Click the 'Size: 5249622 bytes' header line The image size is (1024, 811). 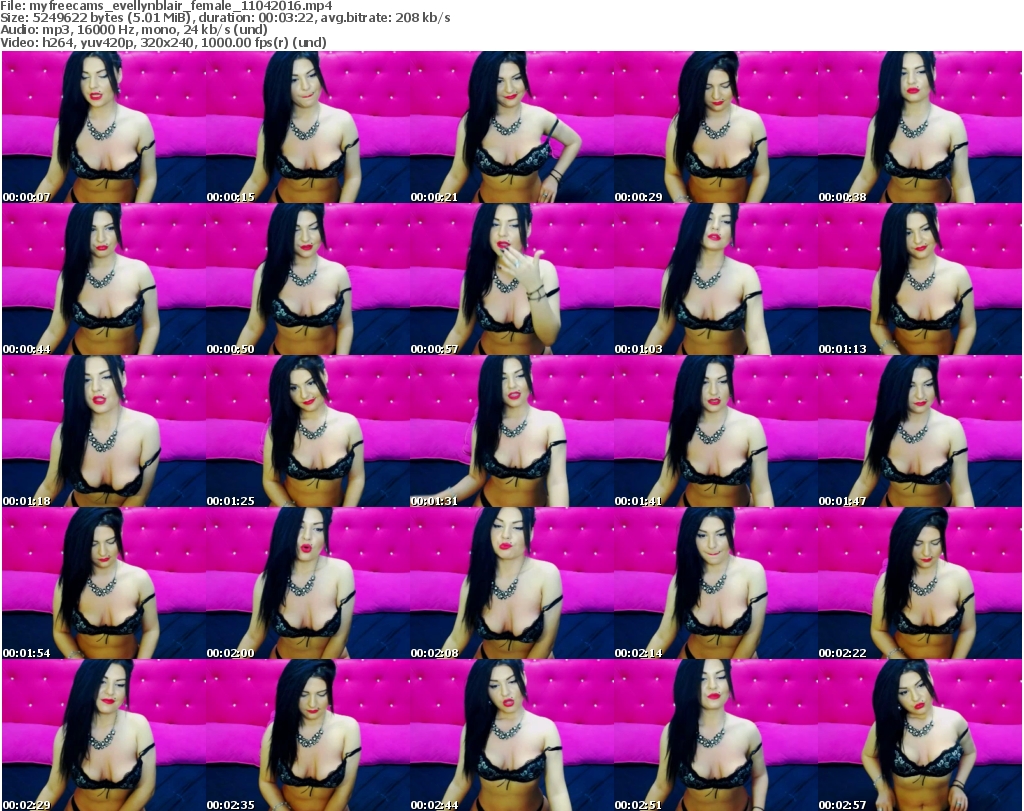225,18
